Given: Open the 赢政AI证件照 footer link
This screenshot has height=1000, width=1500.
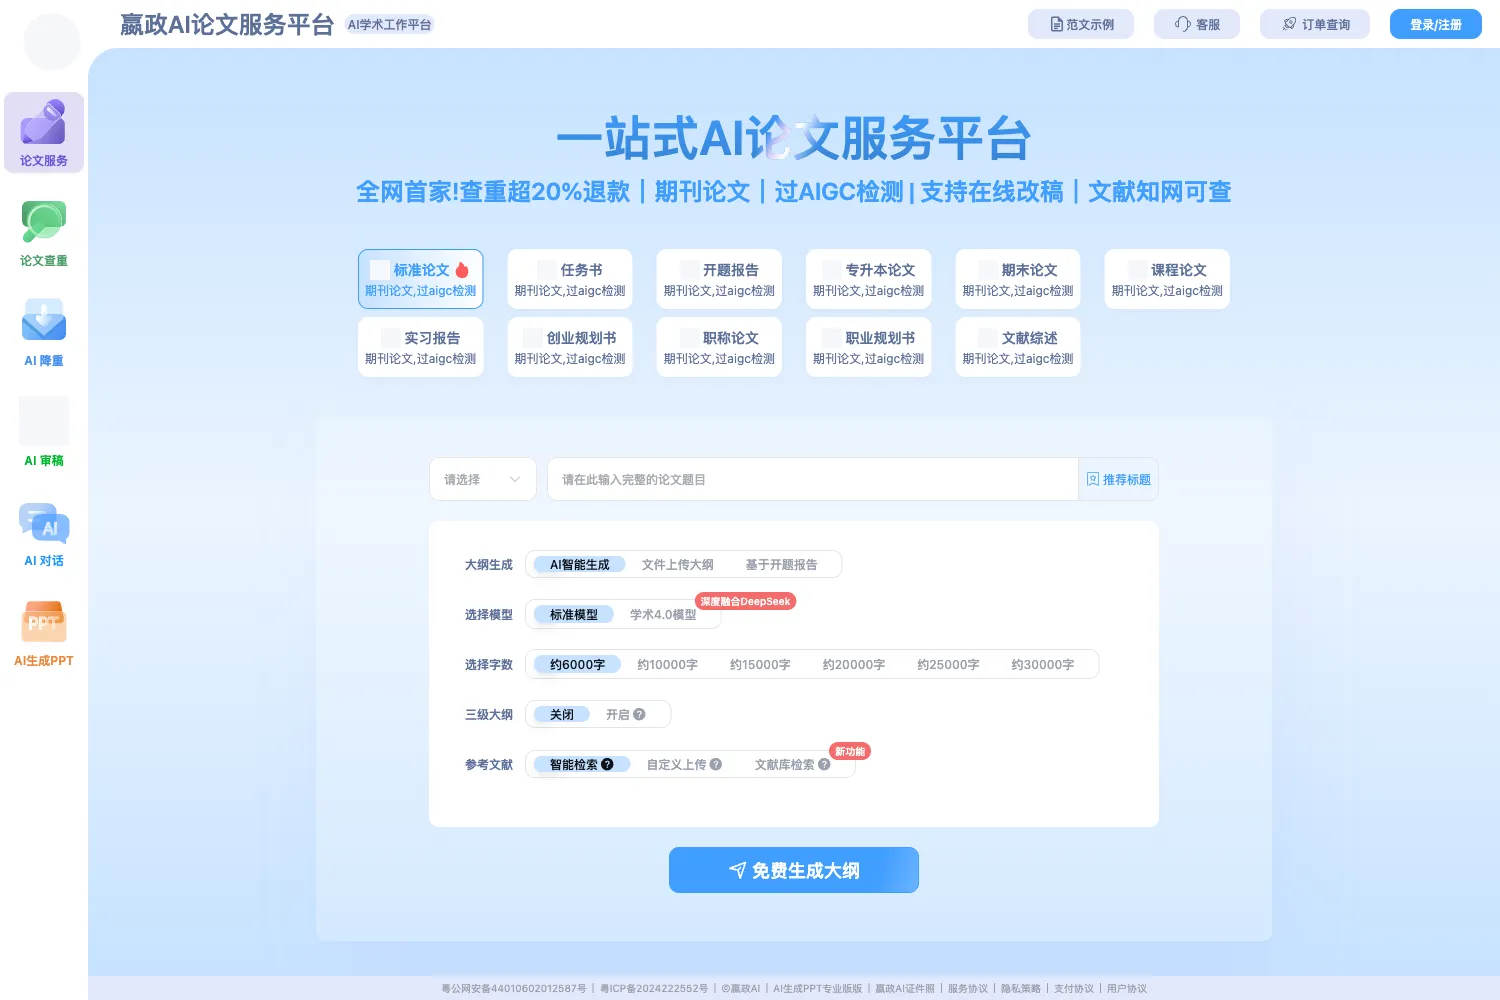Looking at the screenshot, I should click(905, 989).
